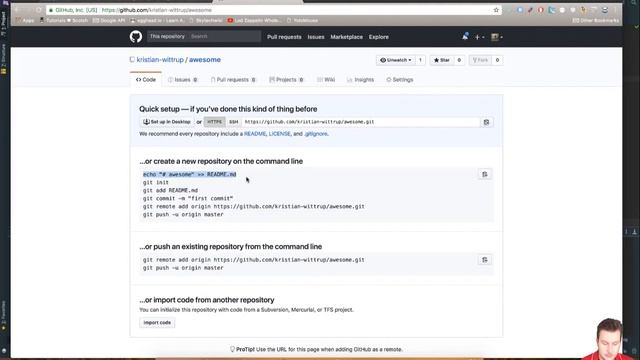Click the repository clone URL field
Screen dimensions: 640x360
click(361, 122)
